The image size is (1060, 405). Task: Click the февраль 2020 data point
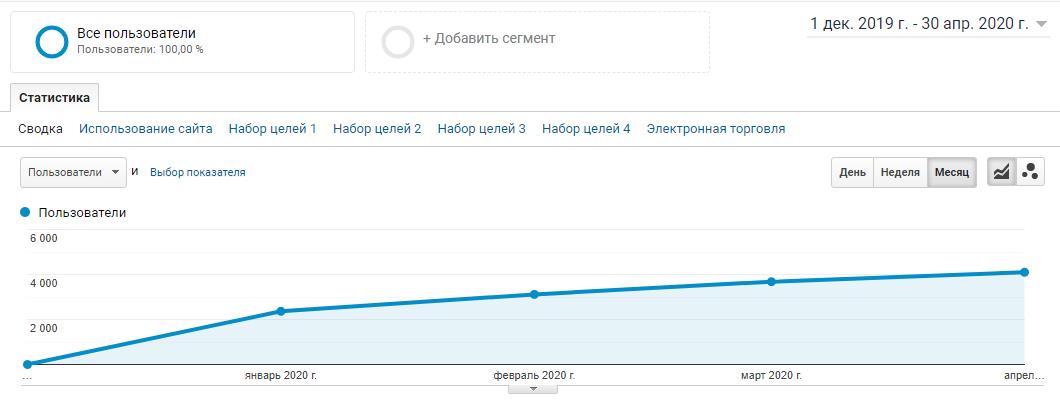point(534,294)
